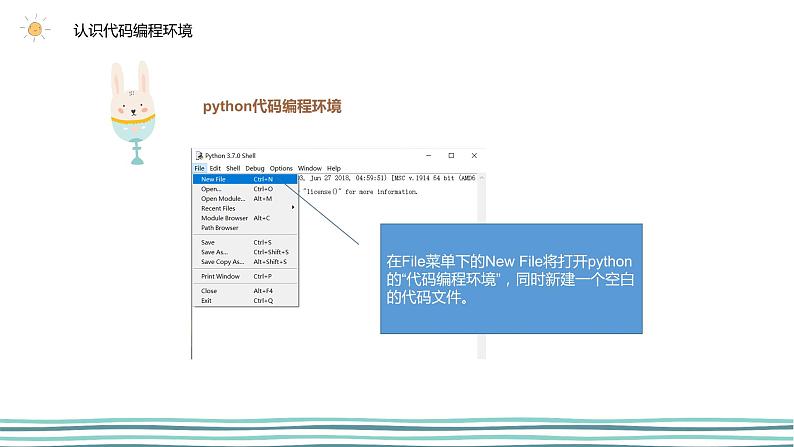Screen dimensions: 794x447
Task: Close the Python 3.7.0 Shell window
Action: pyautogui.click(x=474, y=155)
